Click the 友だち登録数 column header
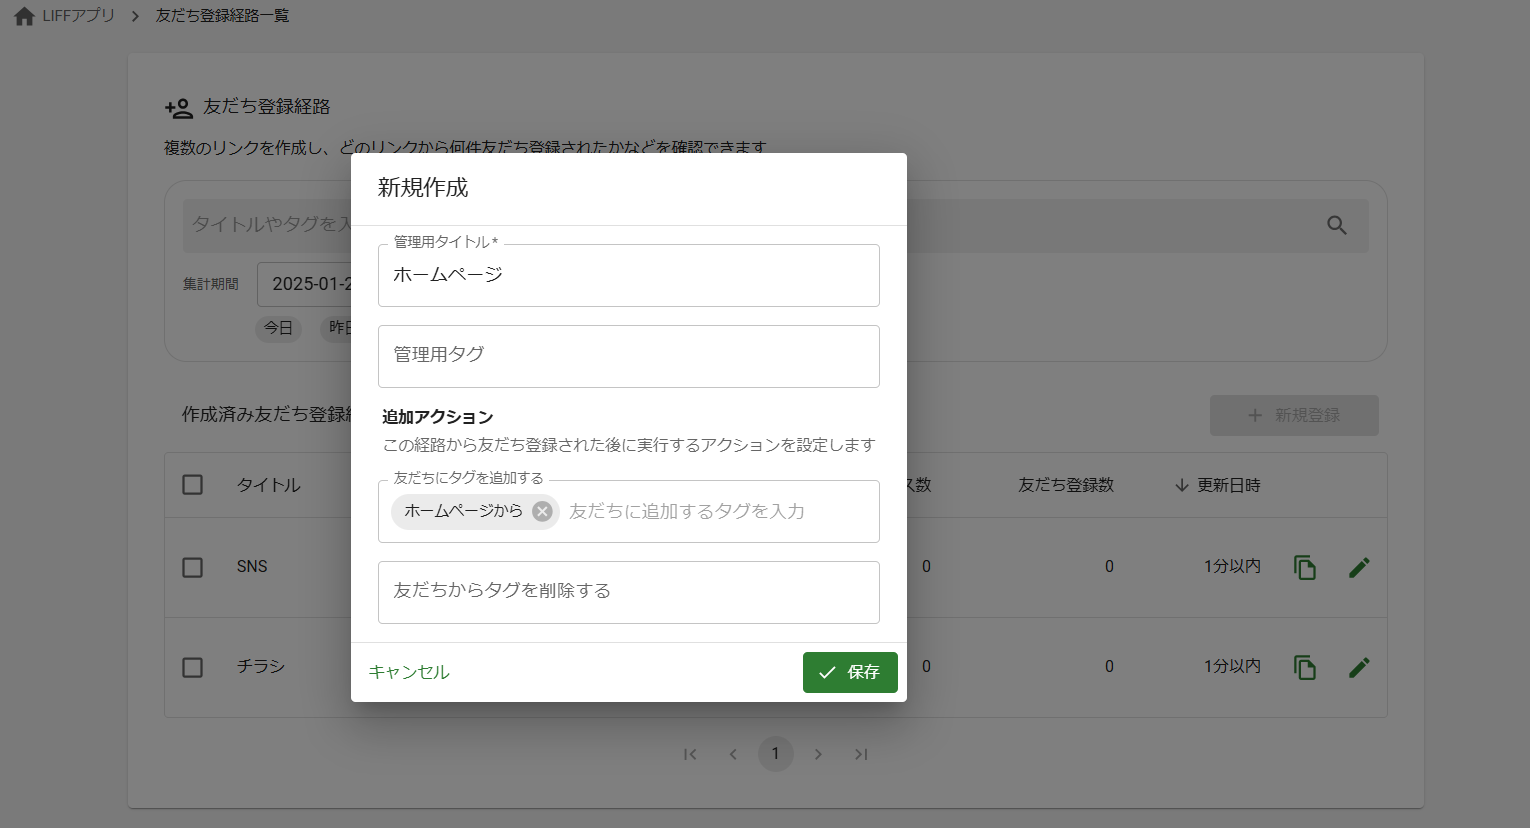 click(1066, 485)
